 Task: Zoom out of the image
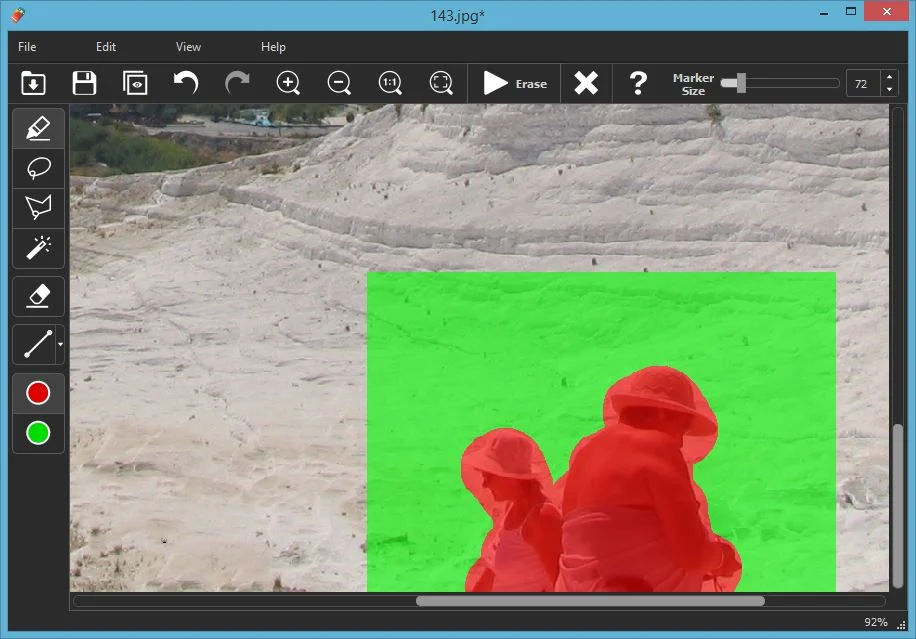(339, 83)
